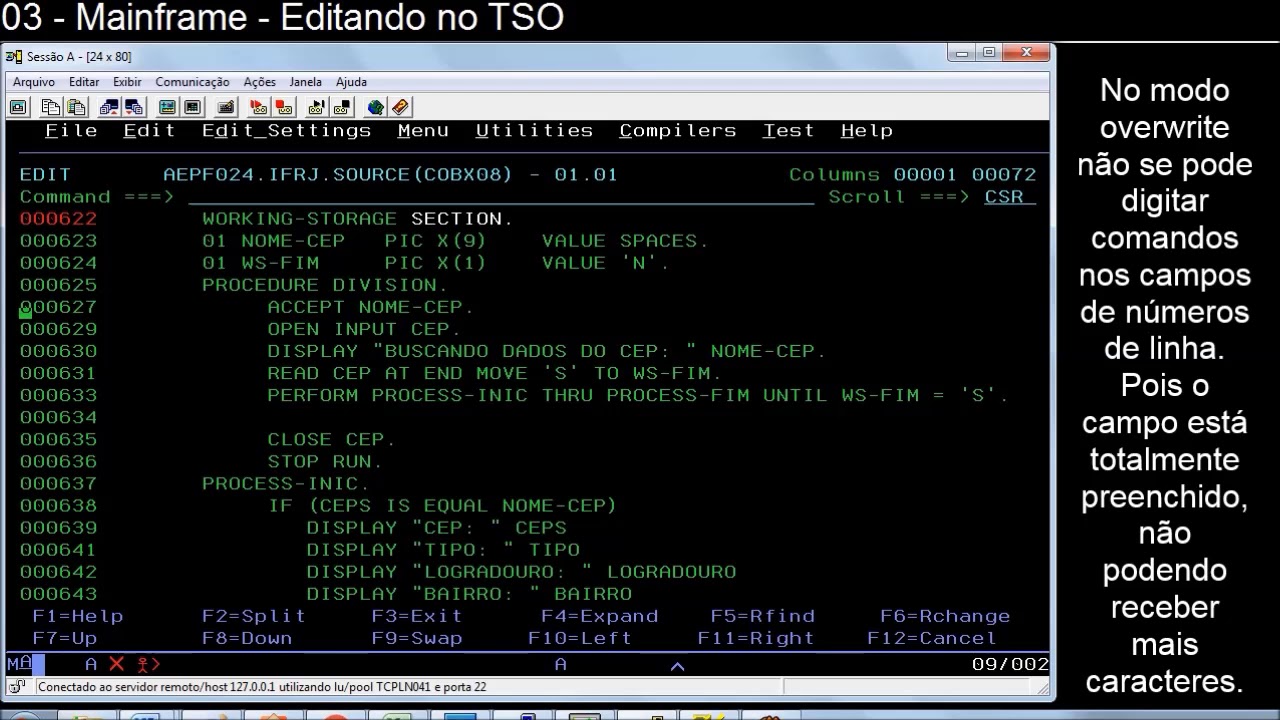The image size is (1280, 720).
Task: Stop macro recording with the red square icon
Action: tap(284, 107)
